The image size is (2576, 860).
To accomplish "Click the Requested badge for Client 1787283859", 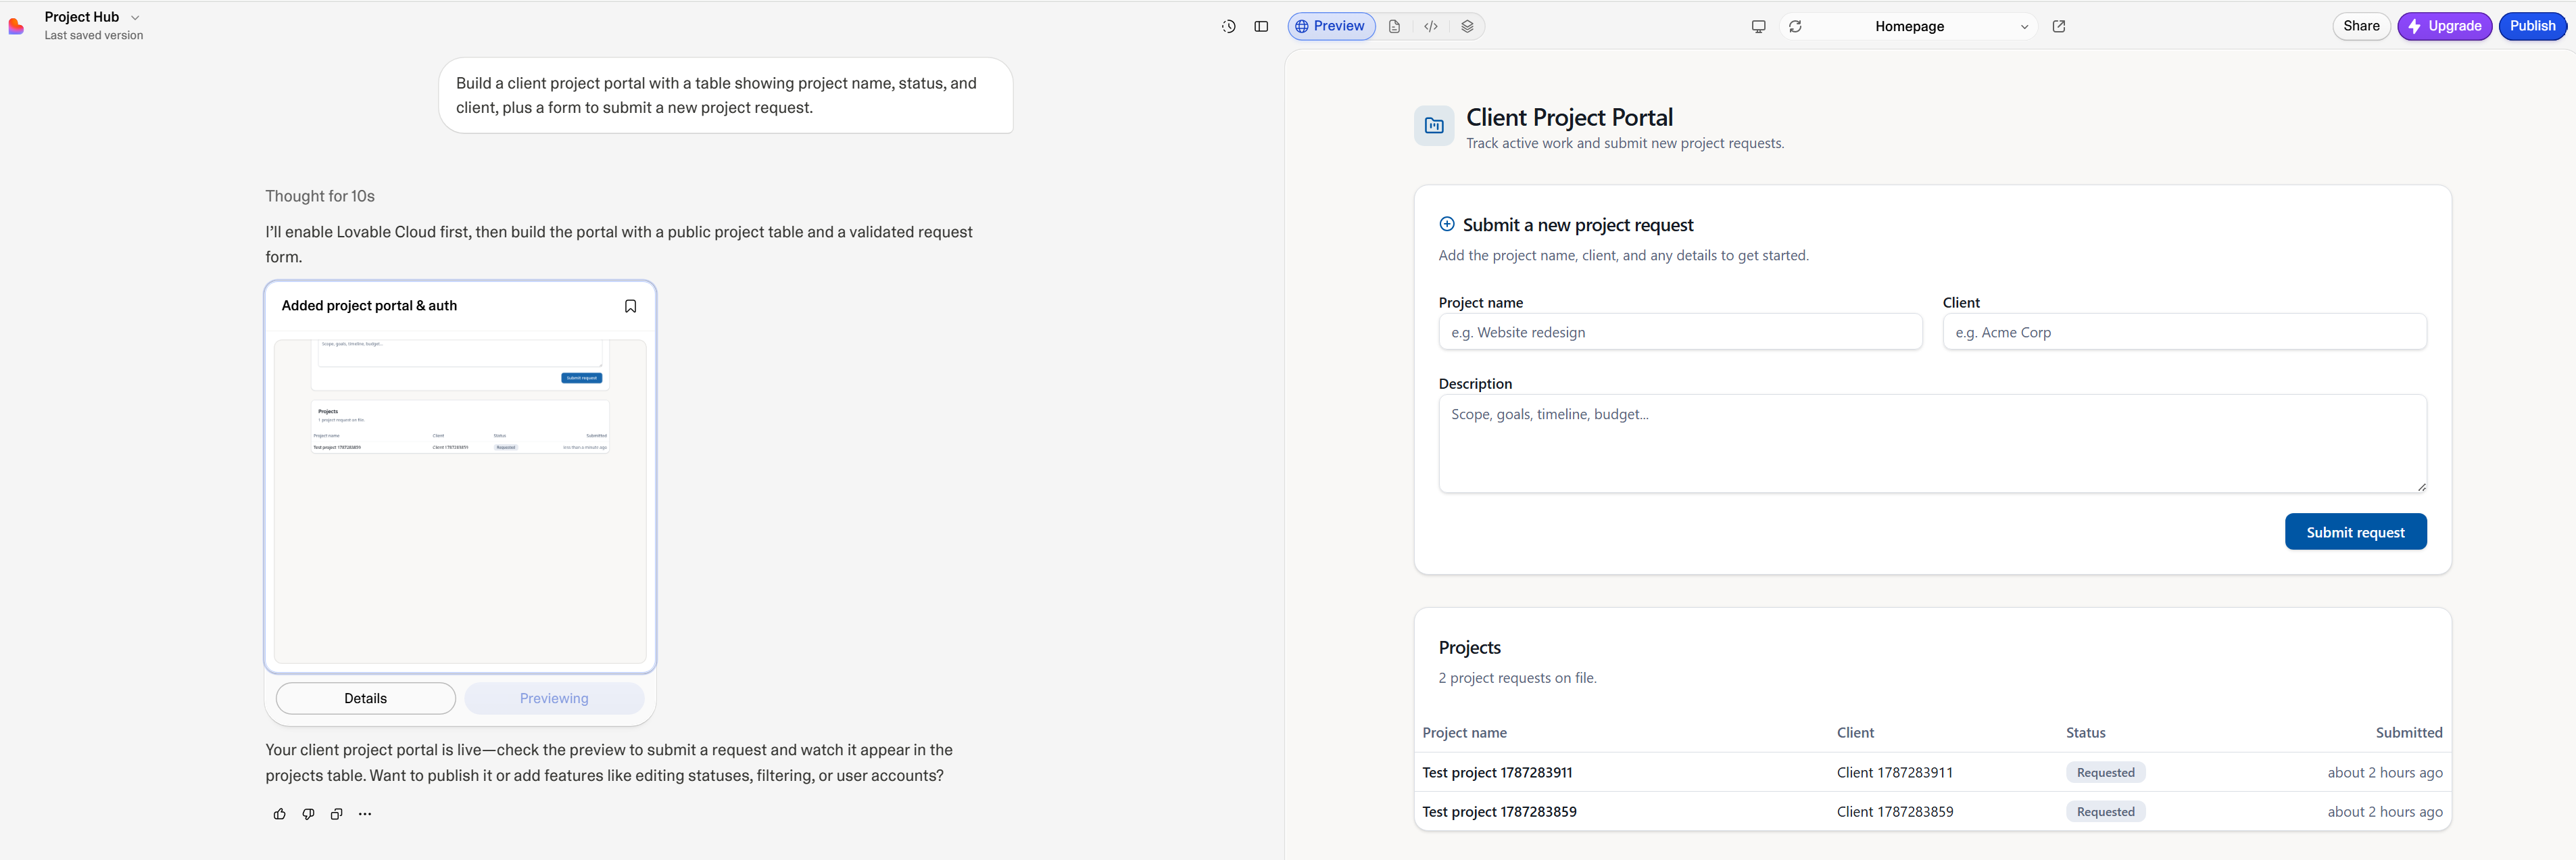I will (x=2105, y=812).
